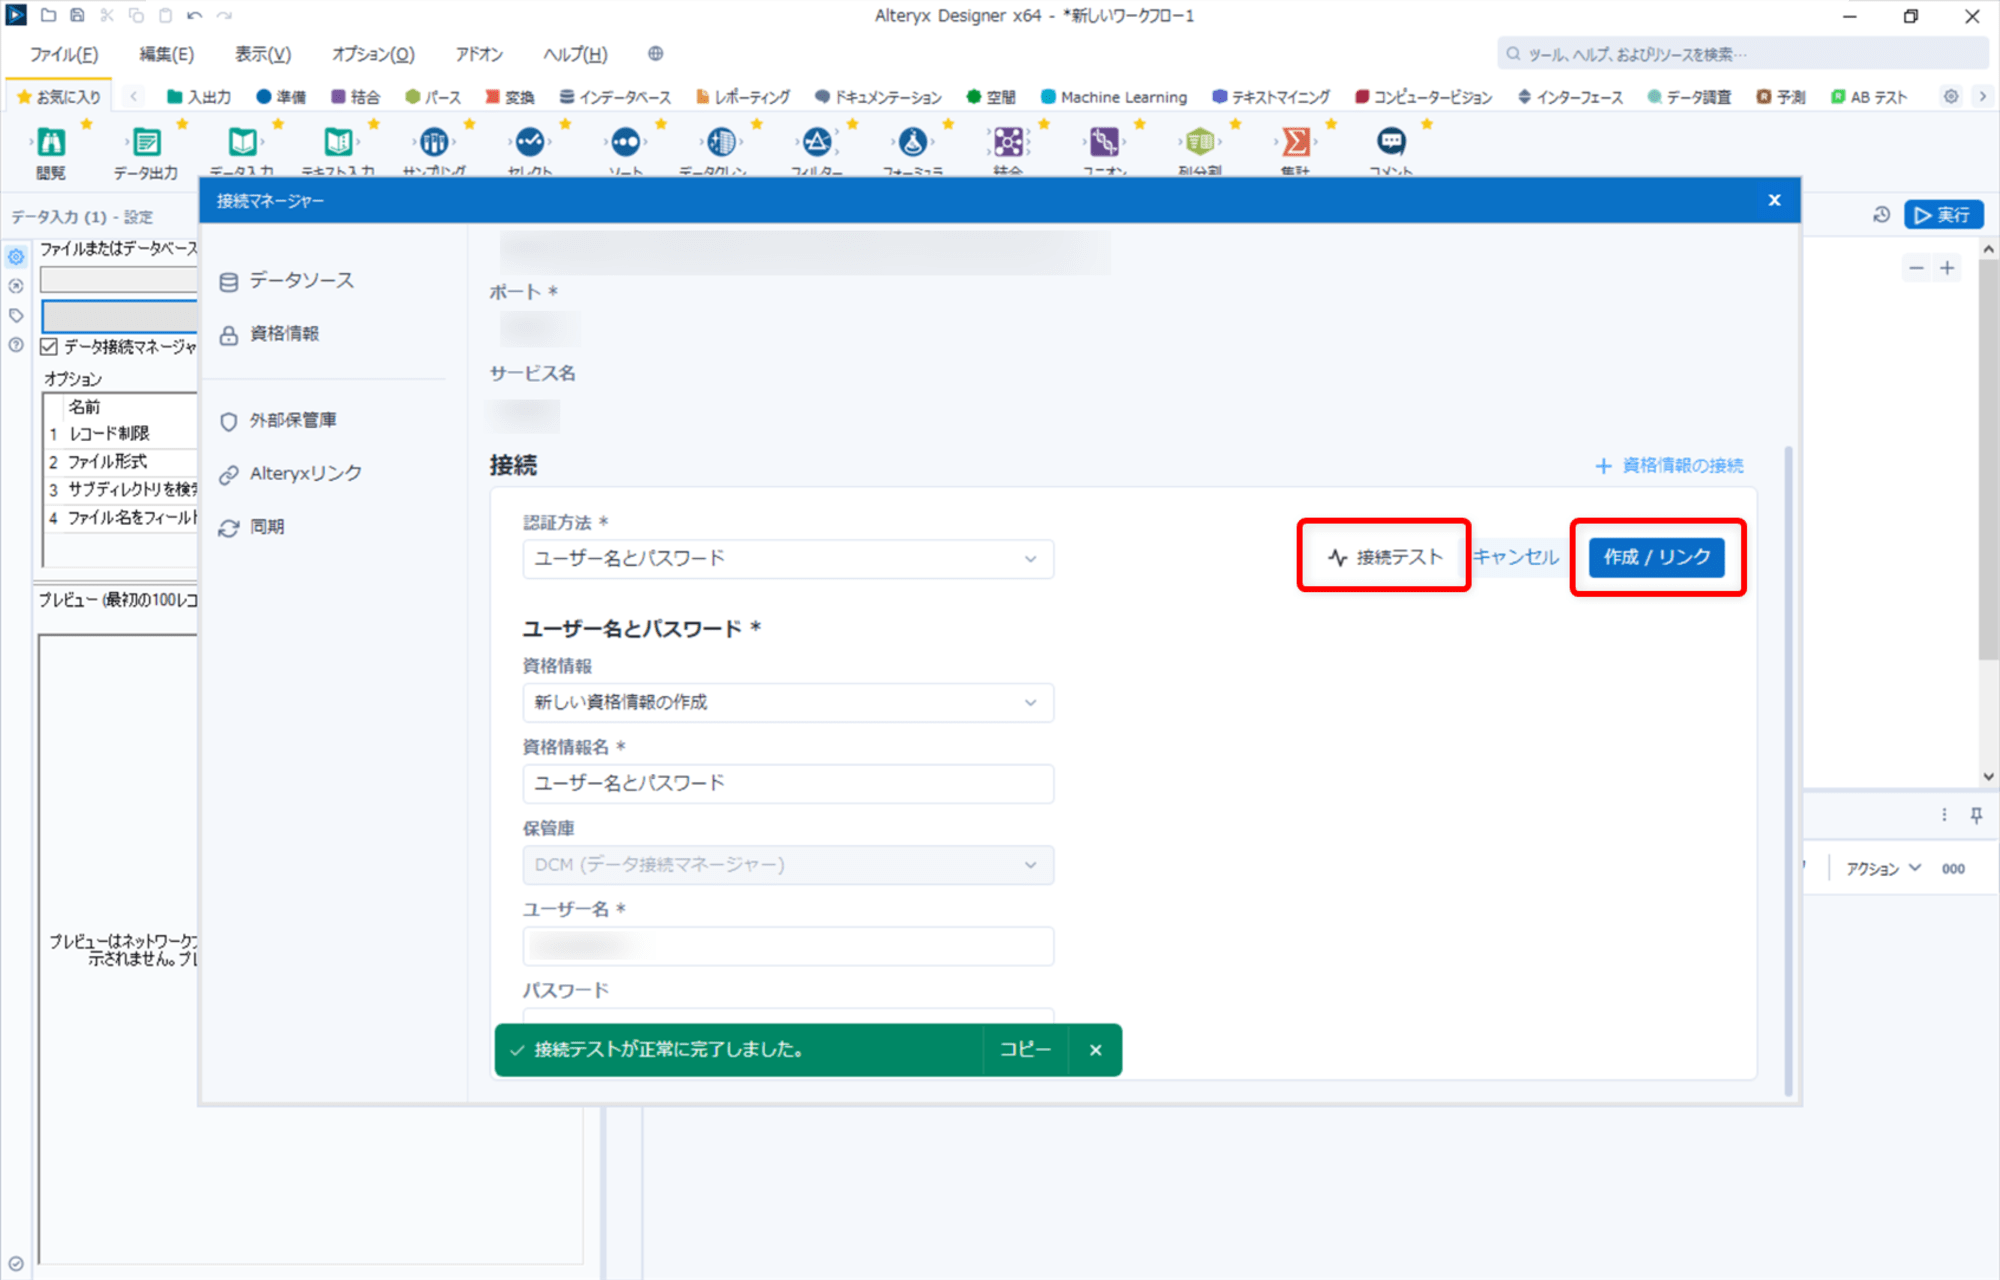The image size is (2000, 1280).
Task: Select the Text To Columns tool icon
Action: click(x=1200, y=142)
